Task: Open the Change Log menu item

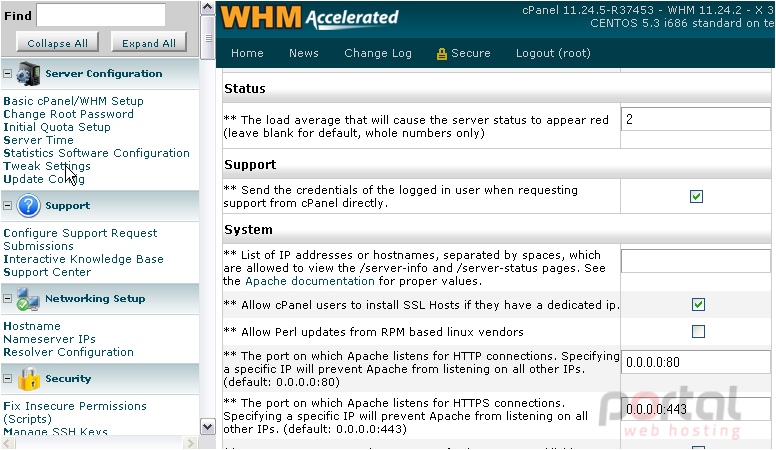Action: (x=378, y=53)
